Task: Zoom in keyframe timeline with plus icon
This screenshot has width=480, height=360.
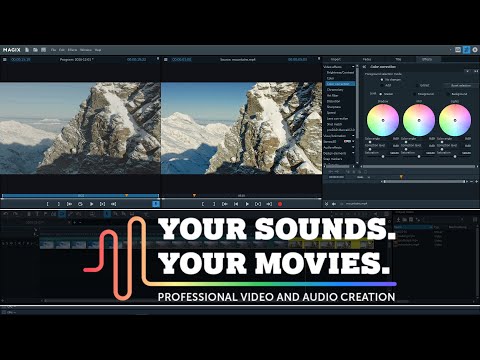Action: [x=477, y=182]
